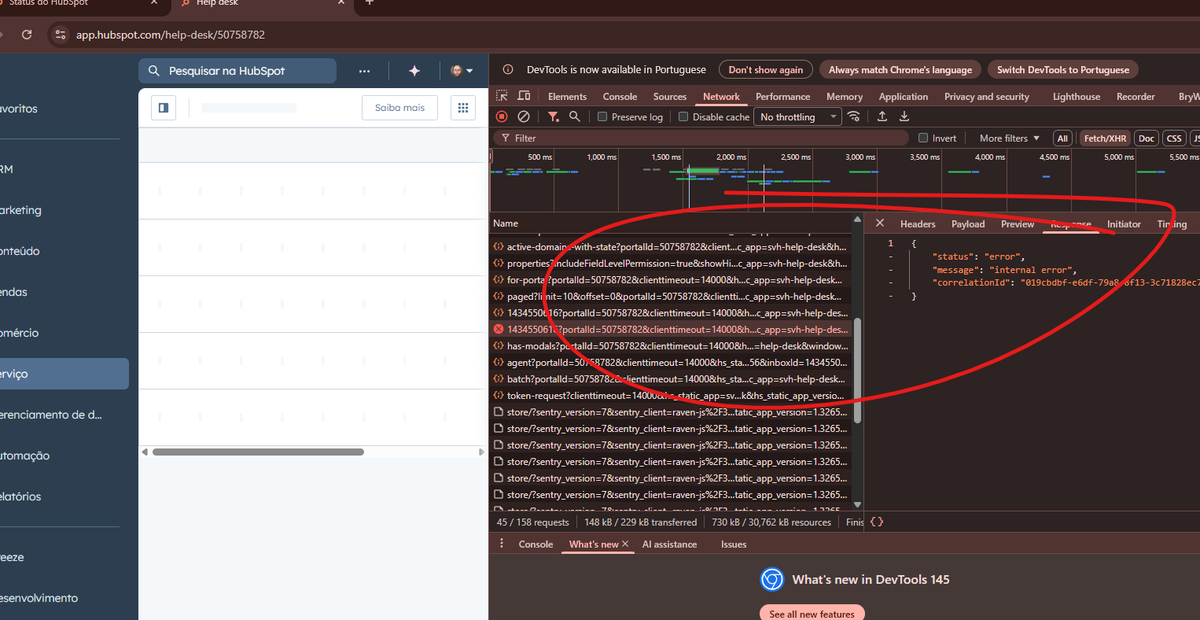Show the request Payload tab
1200x620 pixels.
point(968,224)
